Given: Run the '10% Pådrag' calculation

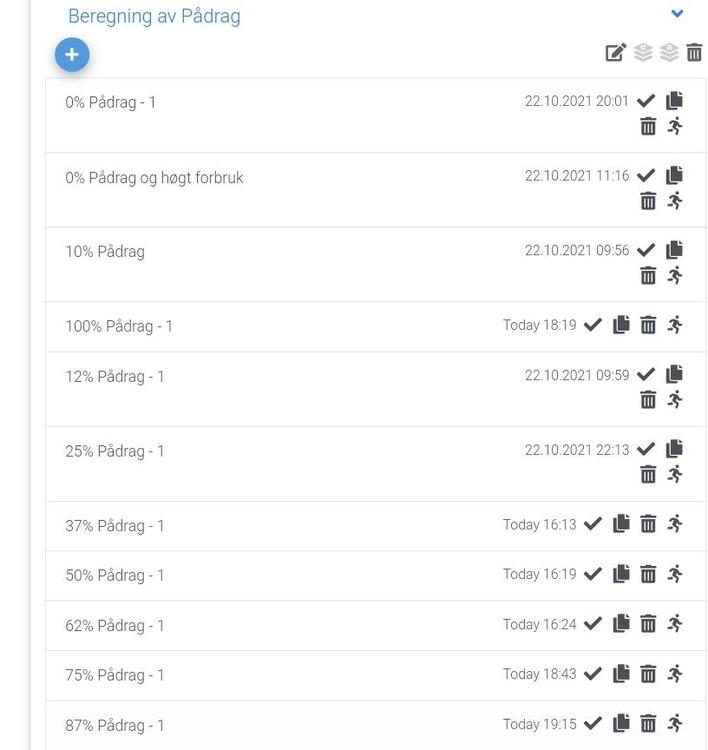Looking at the screenshot, I should (675, 275).
